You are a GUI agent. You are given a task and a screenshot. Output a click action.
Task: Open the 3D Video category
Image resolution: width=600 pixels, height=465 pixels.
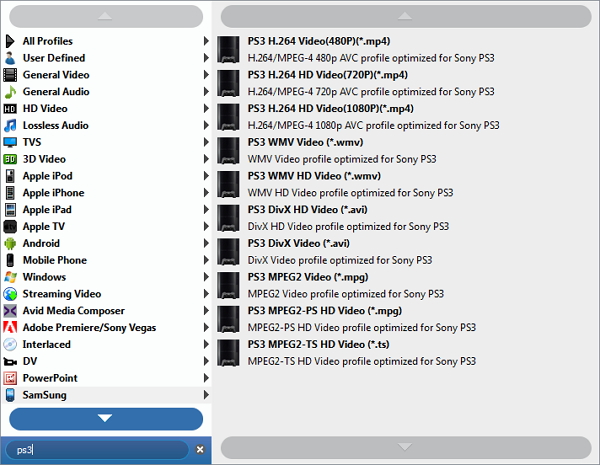pyautogui.click(x=106, y=159)
